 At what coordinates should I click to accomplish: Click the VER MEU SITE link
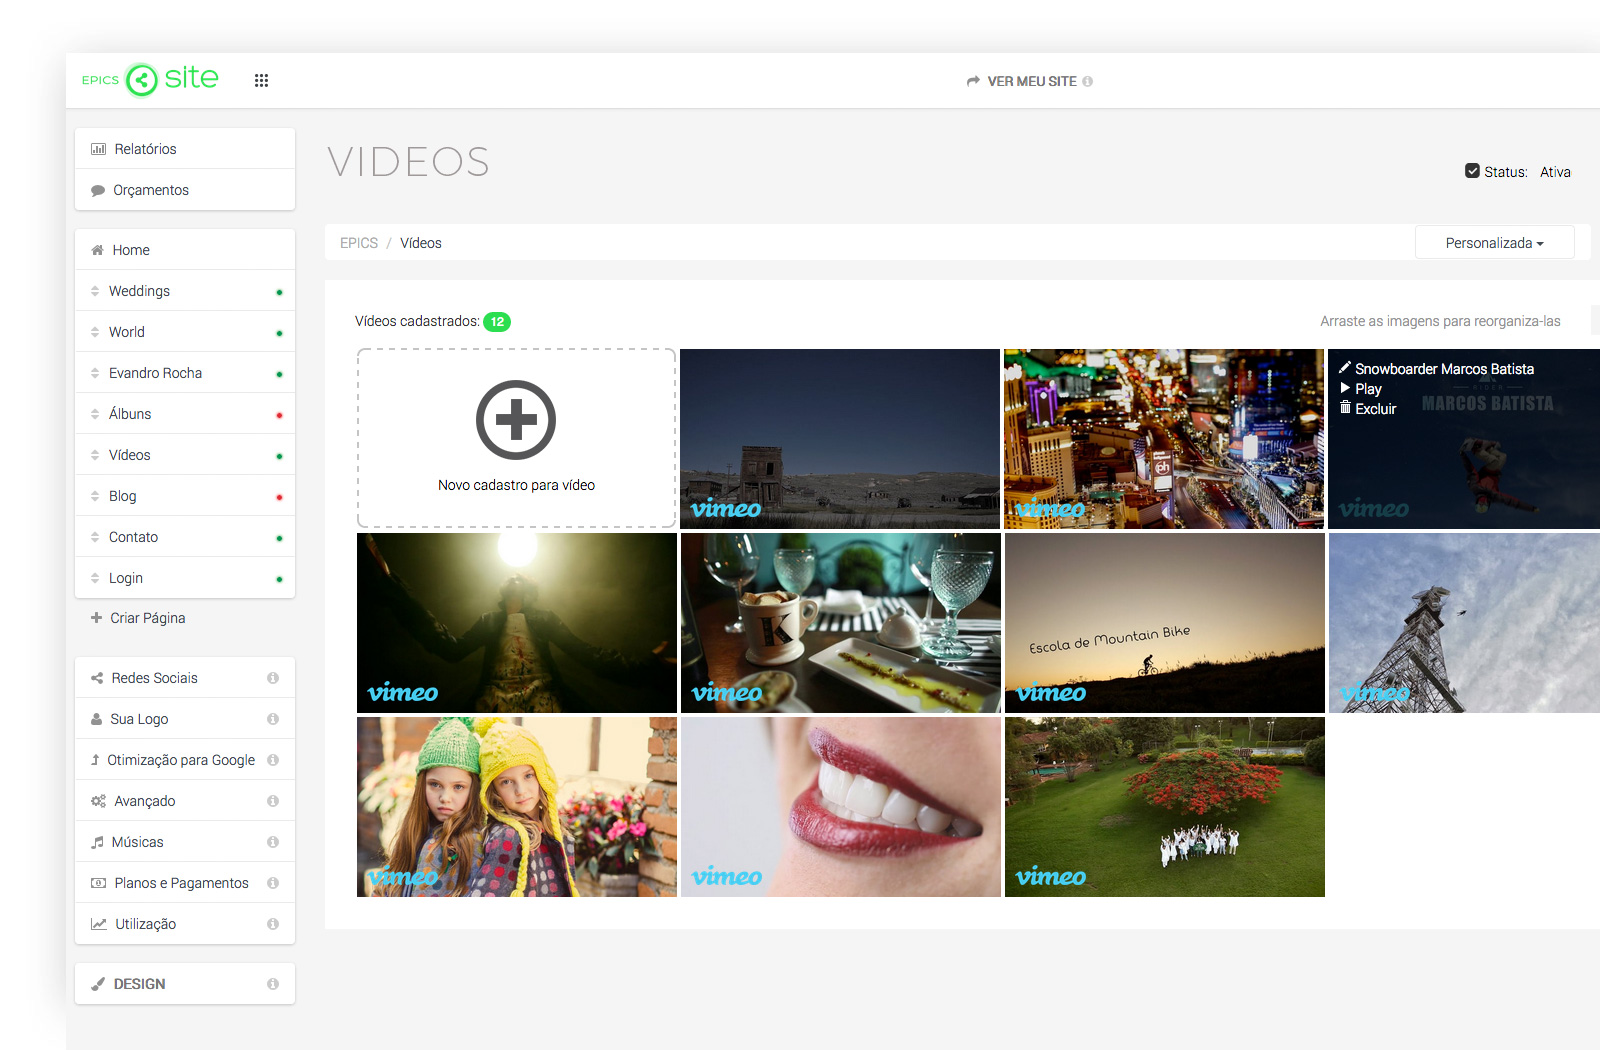pos(1030,81)
